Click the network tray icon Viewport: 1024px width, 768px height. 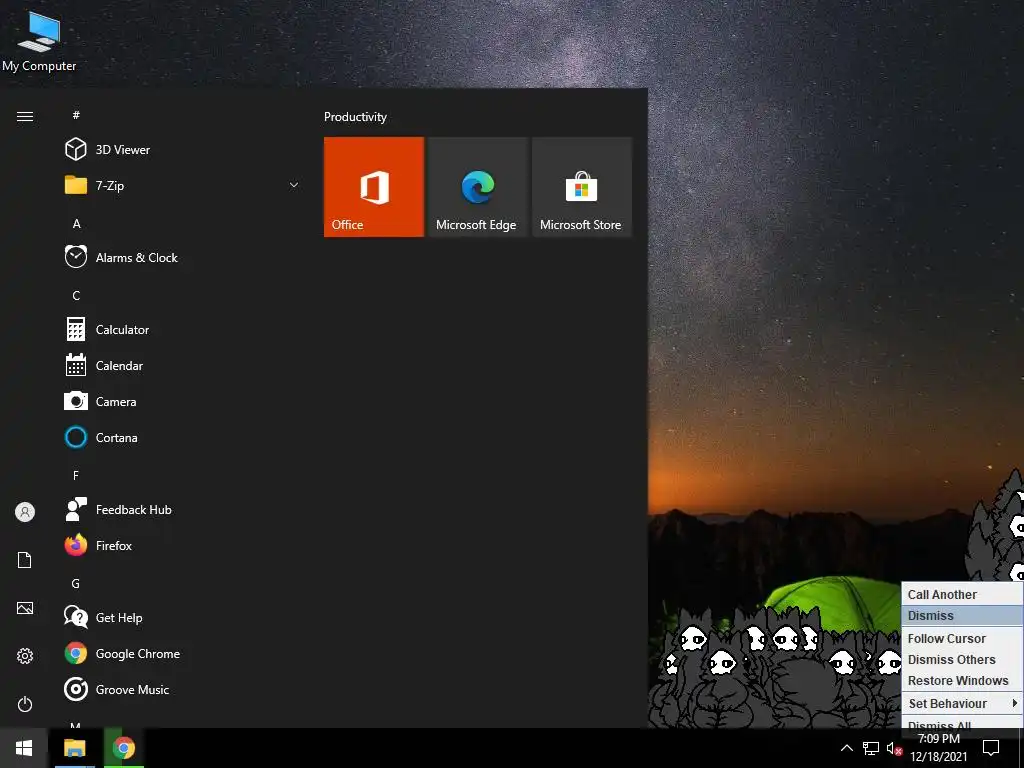click(x=871, y=748)
